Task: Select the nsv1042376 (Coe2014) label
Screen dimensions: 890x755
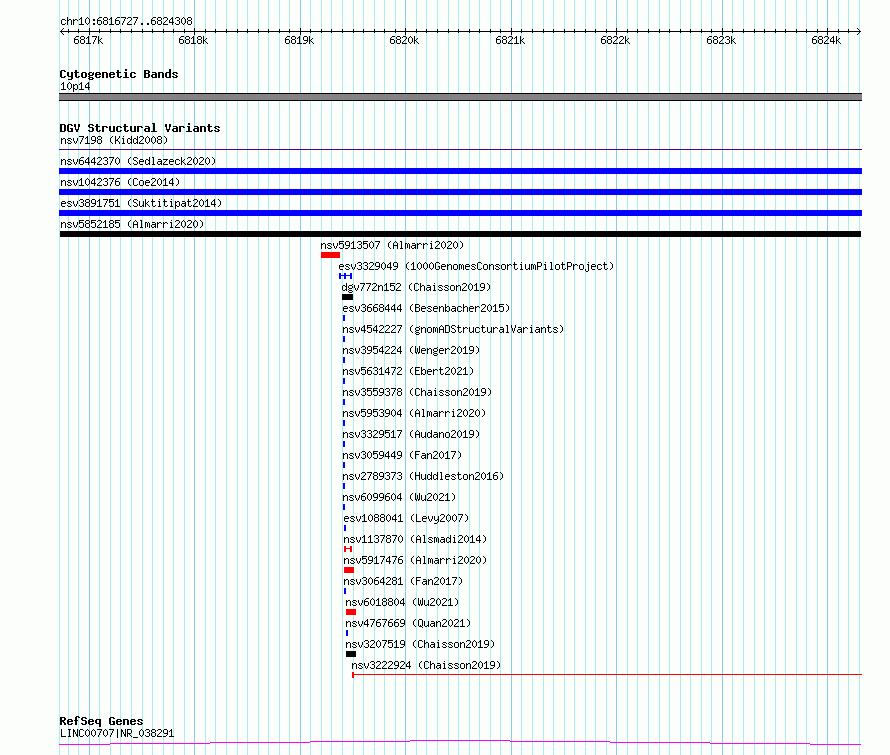Action: pos(120,182)
